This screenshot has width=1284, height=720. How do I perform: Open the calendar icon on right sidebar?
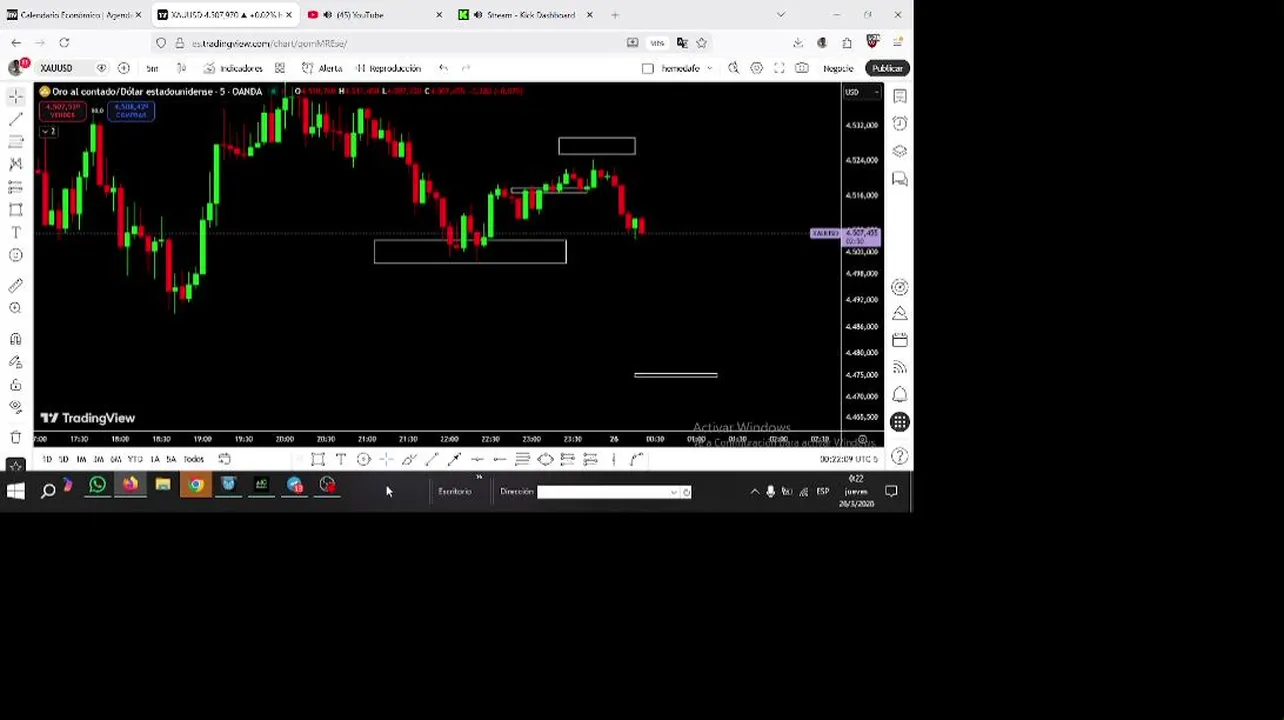pyautogui.click(x=900, y=341)
